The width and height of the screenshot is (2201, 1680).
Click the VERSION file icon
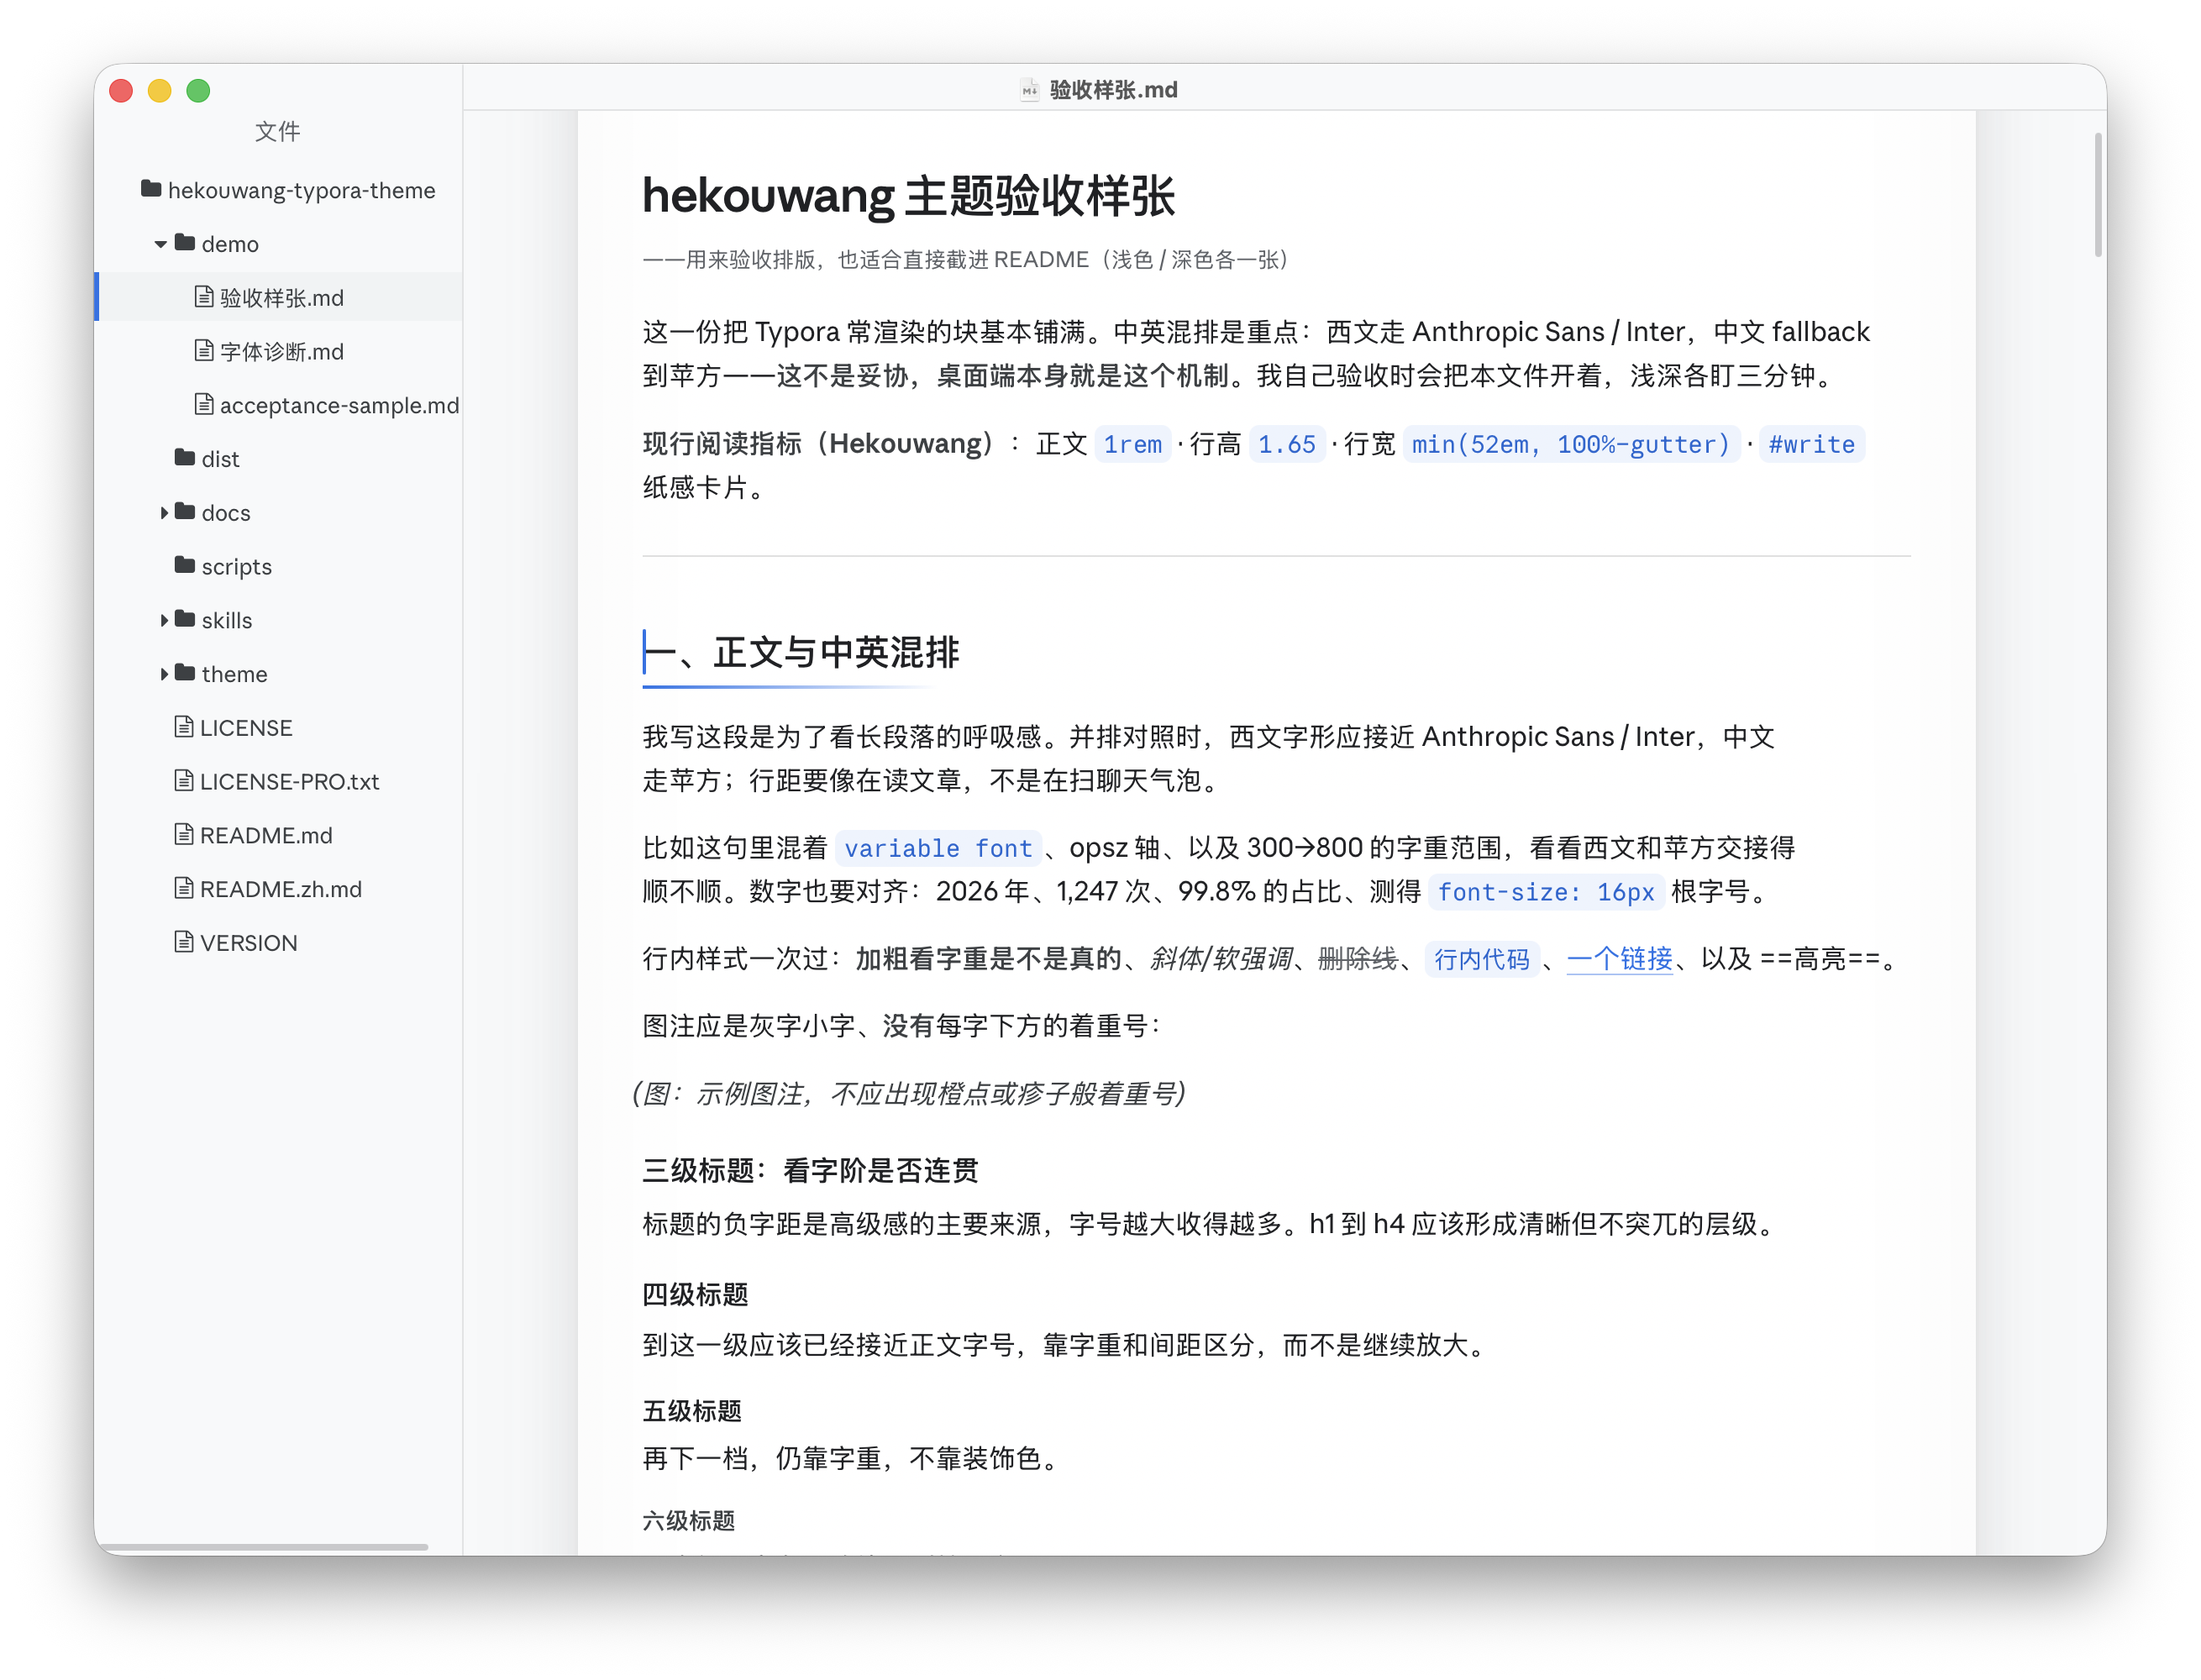[184, 943]
